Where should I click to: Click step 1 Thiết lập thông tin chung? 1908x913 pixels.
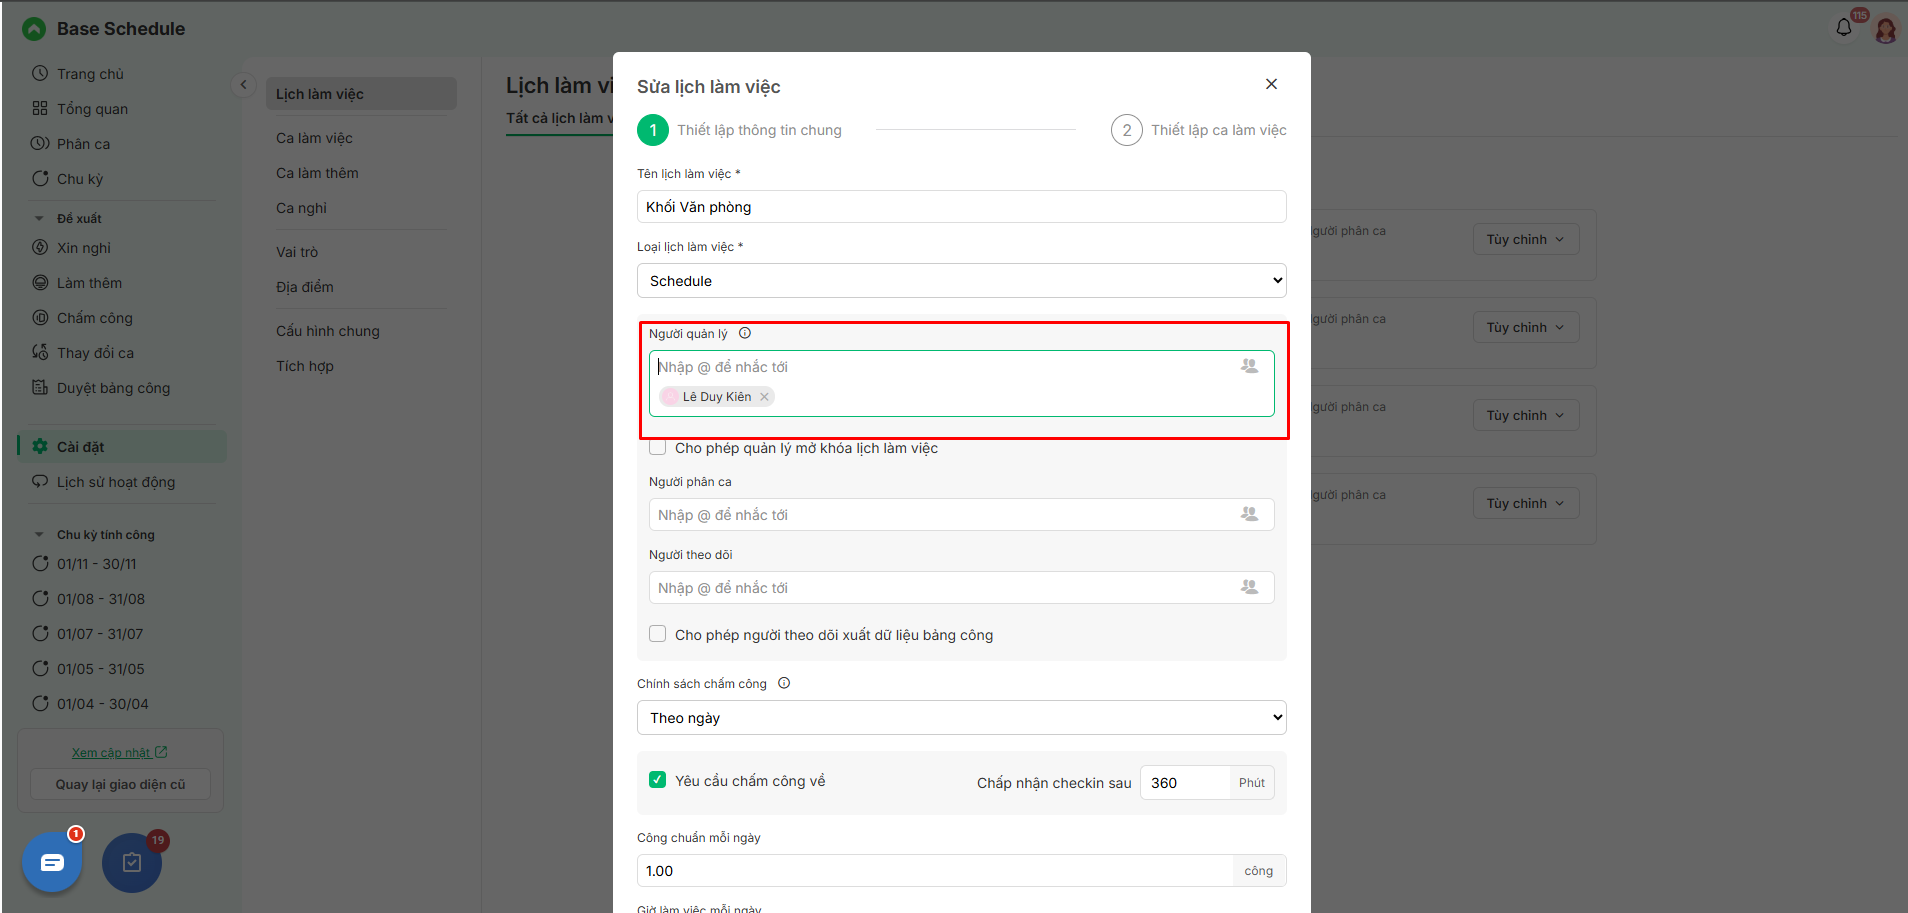pos(740,130)
